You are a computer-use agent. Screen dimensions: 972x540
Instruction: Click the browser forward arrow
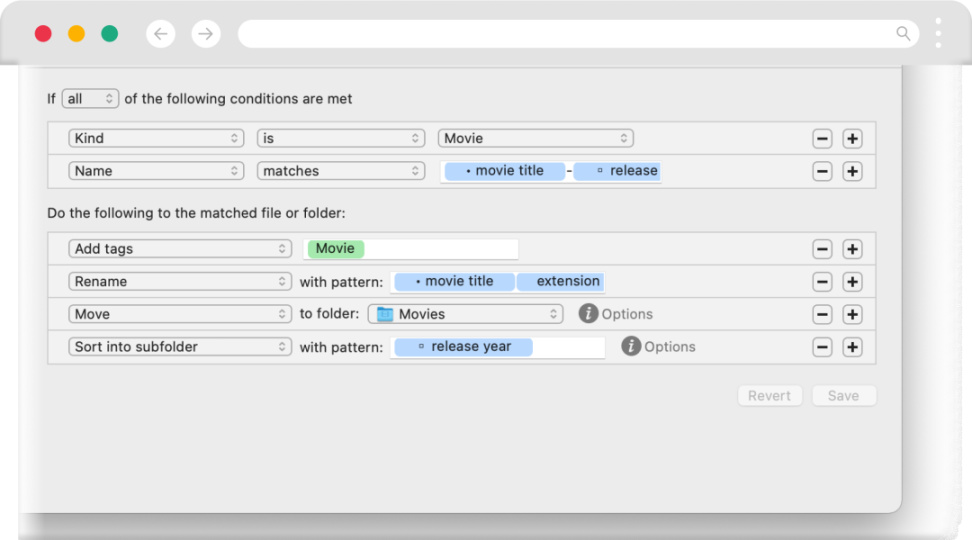tap(205, 34)
